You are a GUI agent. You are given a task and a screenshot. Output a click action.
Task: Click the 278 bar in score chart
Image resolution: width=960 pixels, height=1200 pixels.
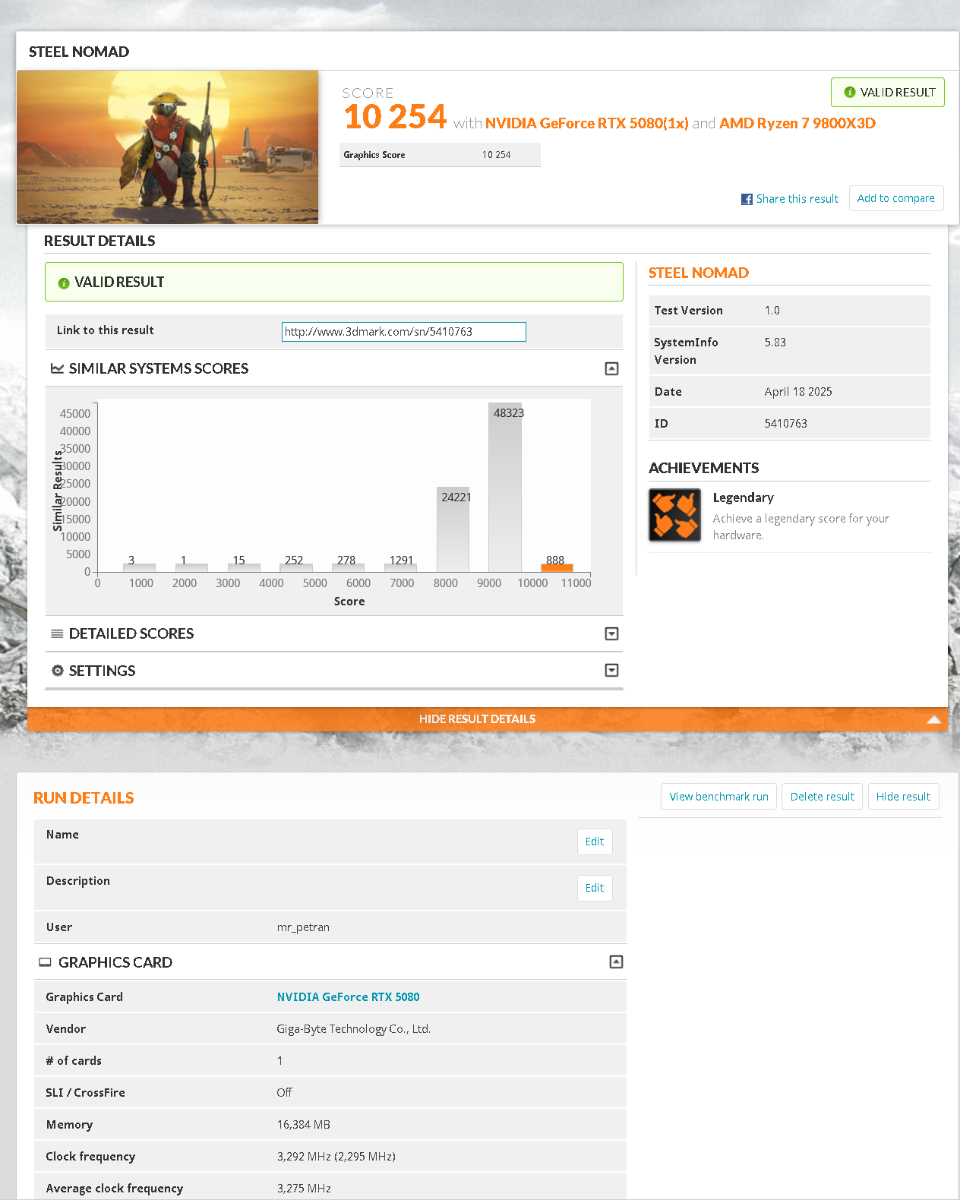(348, 567)
